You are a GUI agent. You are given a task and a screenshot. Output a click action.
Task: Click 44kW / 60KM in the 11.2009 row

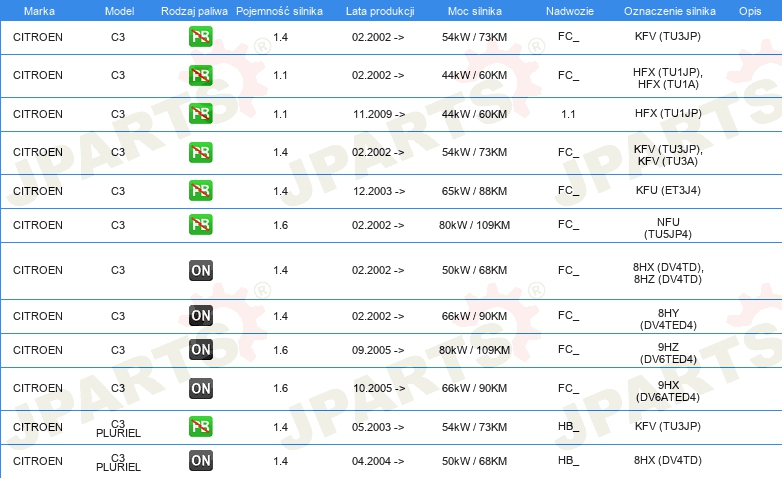click(x=474, y=114)
